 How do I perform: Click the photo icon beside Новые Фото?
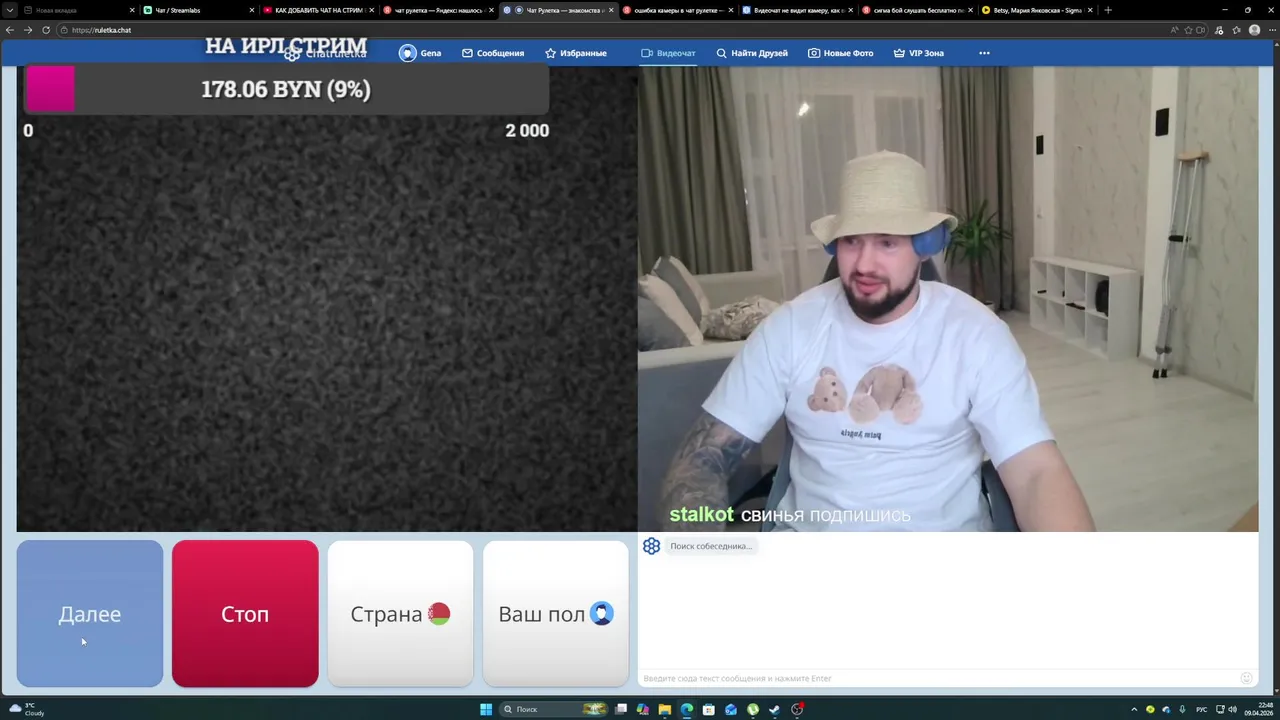click(814, 53)
